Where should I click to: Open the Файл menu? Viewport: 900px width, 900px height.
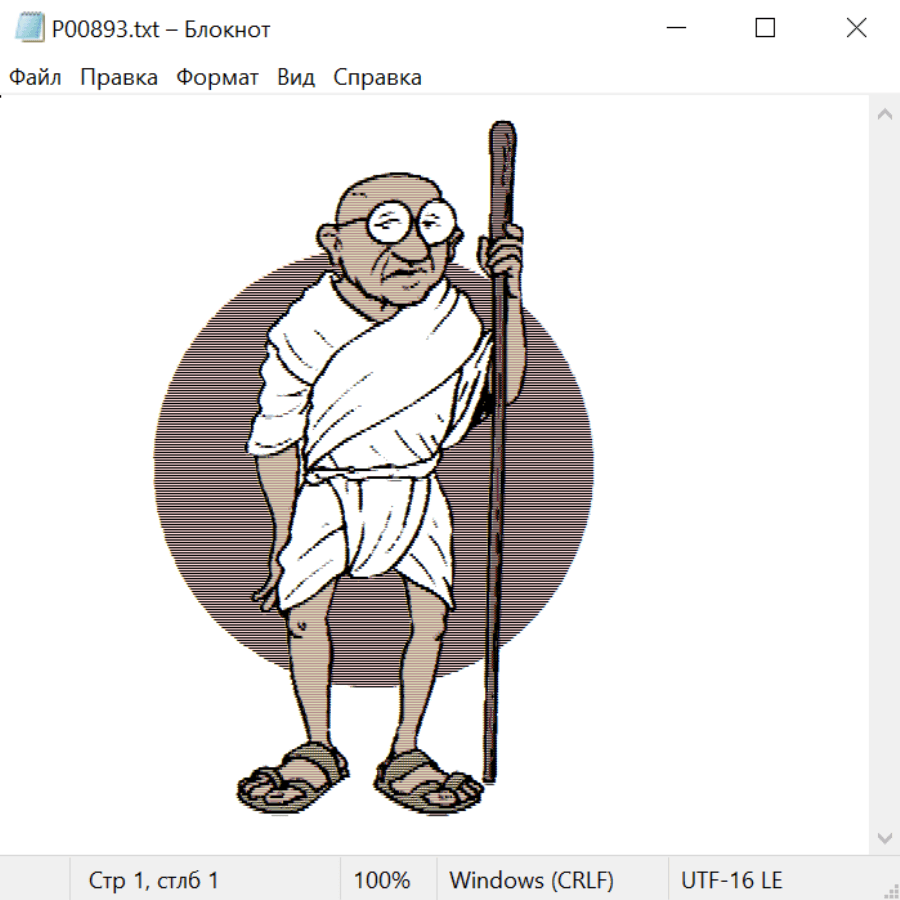pos(36,78)
